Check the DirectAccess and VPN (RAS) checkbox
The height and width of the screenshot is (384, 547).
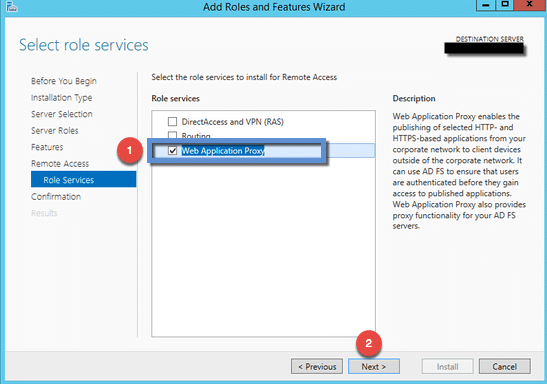pyautogui.click(x=172, y=121)
